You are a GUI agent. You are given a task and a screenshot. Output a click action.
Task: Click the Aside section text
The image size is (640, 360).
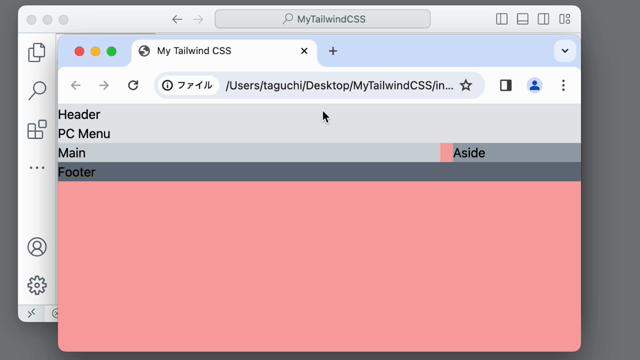469,153
